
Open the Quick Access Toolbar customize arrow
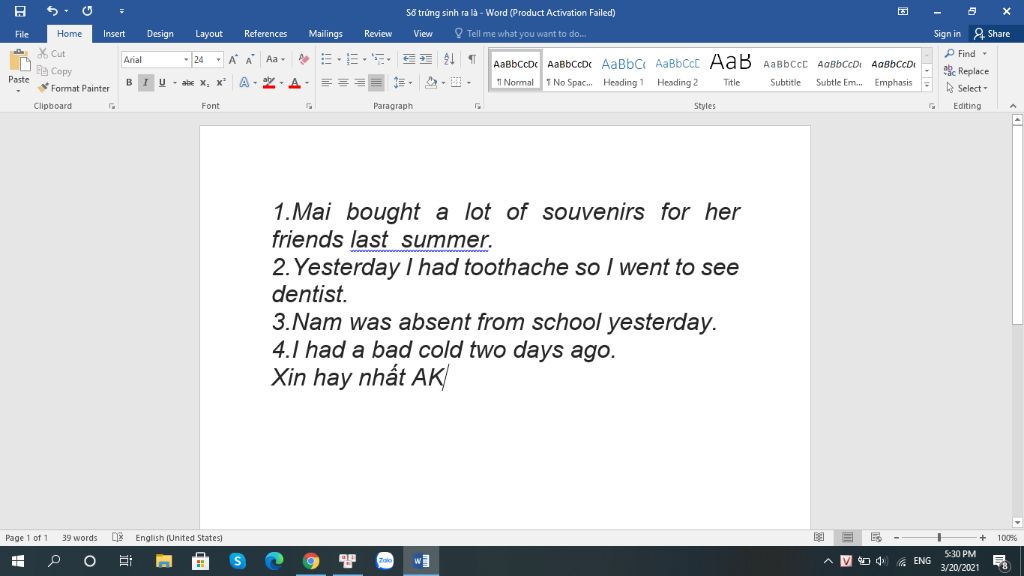pyautogui.click(x=121, y=11)
